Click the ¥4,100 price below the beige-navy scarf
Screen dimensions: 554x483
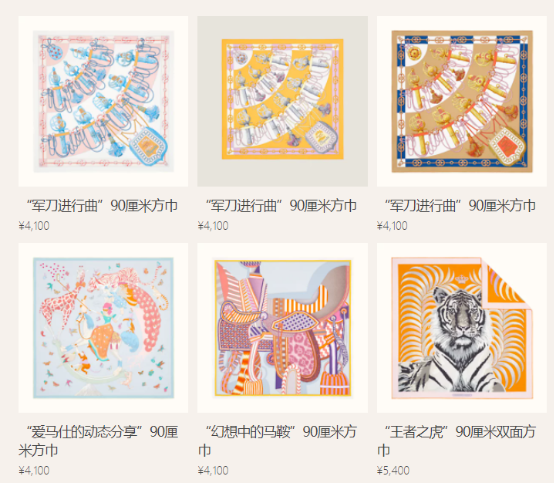(x=392, y=226)
